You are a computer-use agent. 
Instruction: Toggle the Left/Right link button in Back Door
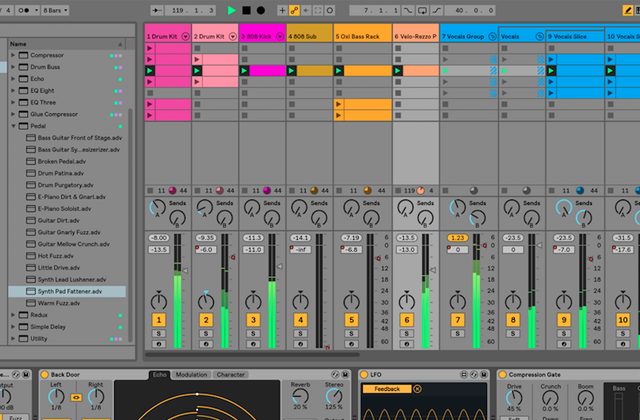(x=76, y=397)
